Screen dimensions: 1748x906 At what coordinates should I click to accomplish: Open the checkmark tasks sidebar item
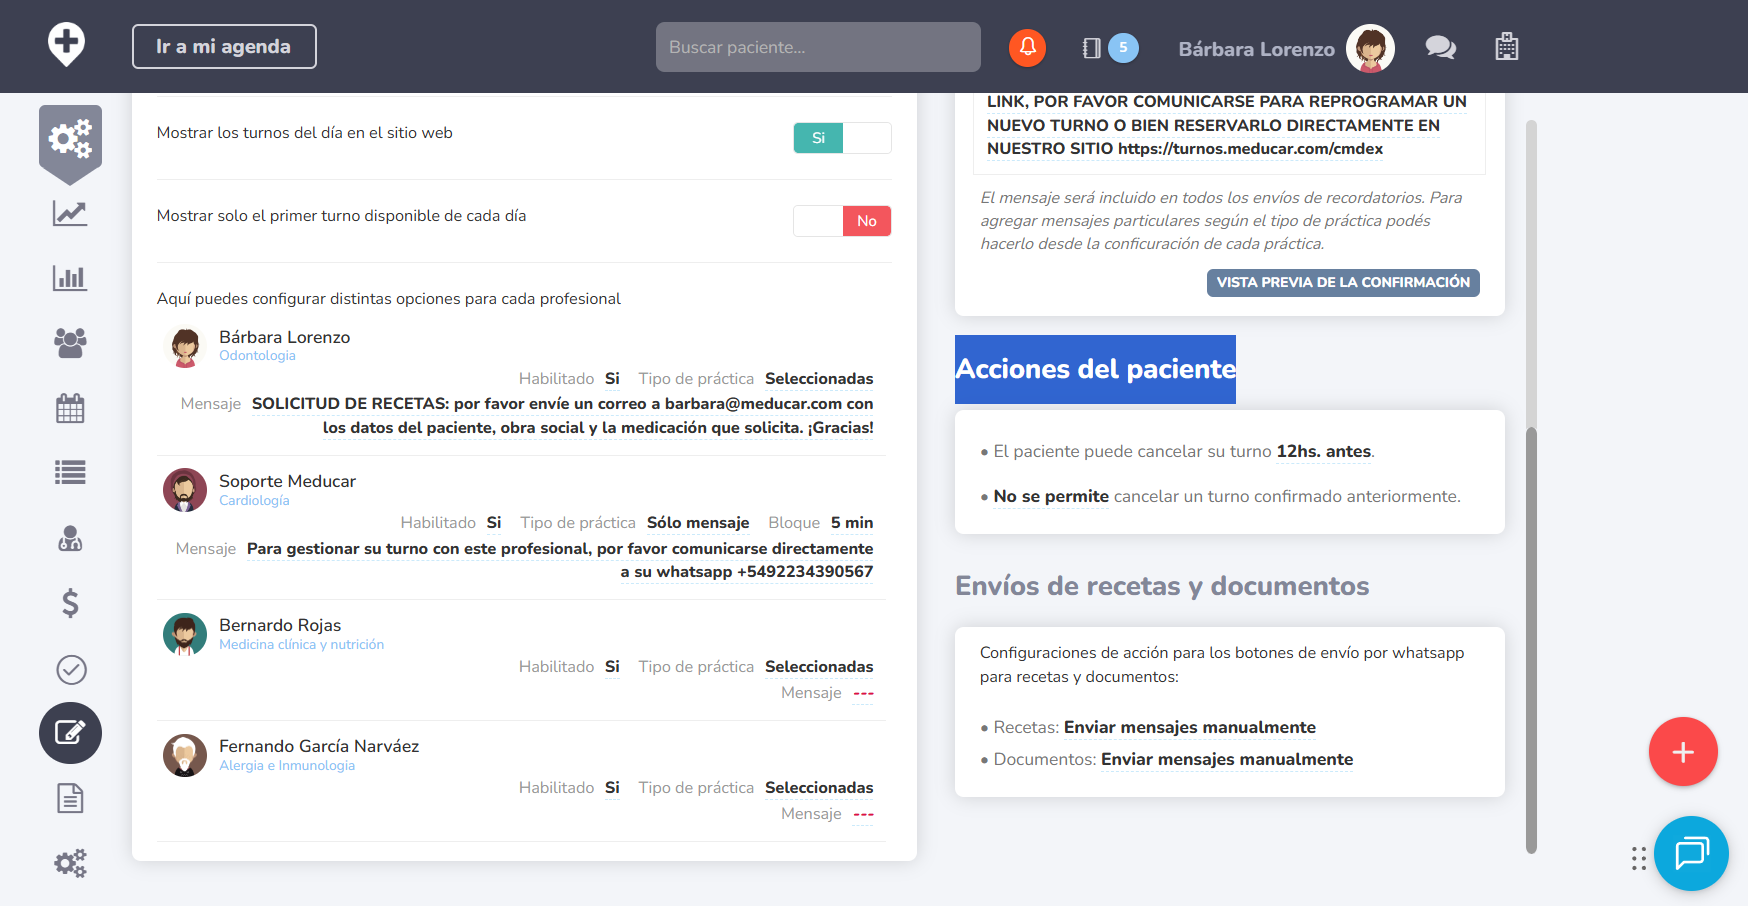(70, 669)
